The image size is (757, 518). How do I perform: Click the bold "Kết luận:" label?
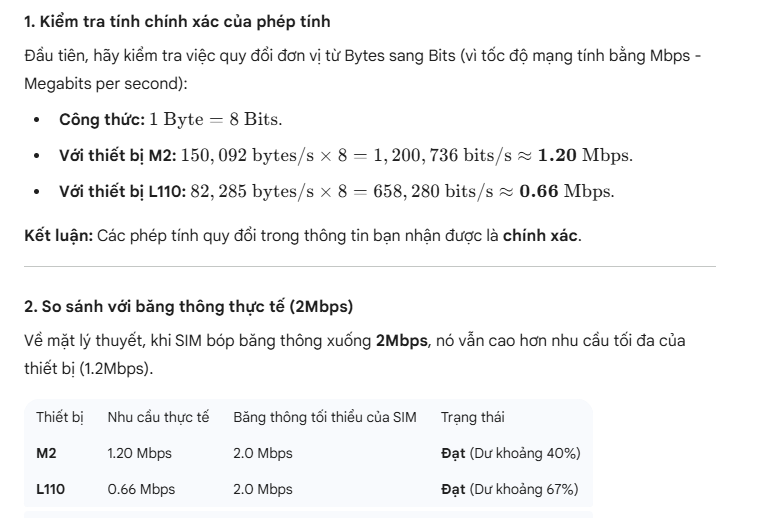pyautogui.click(x=58, y=236)
